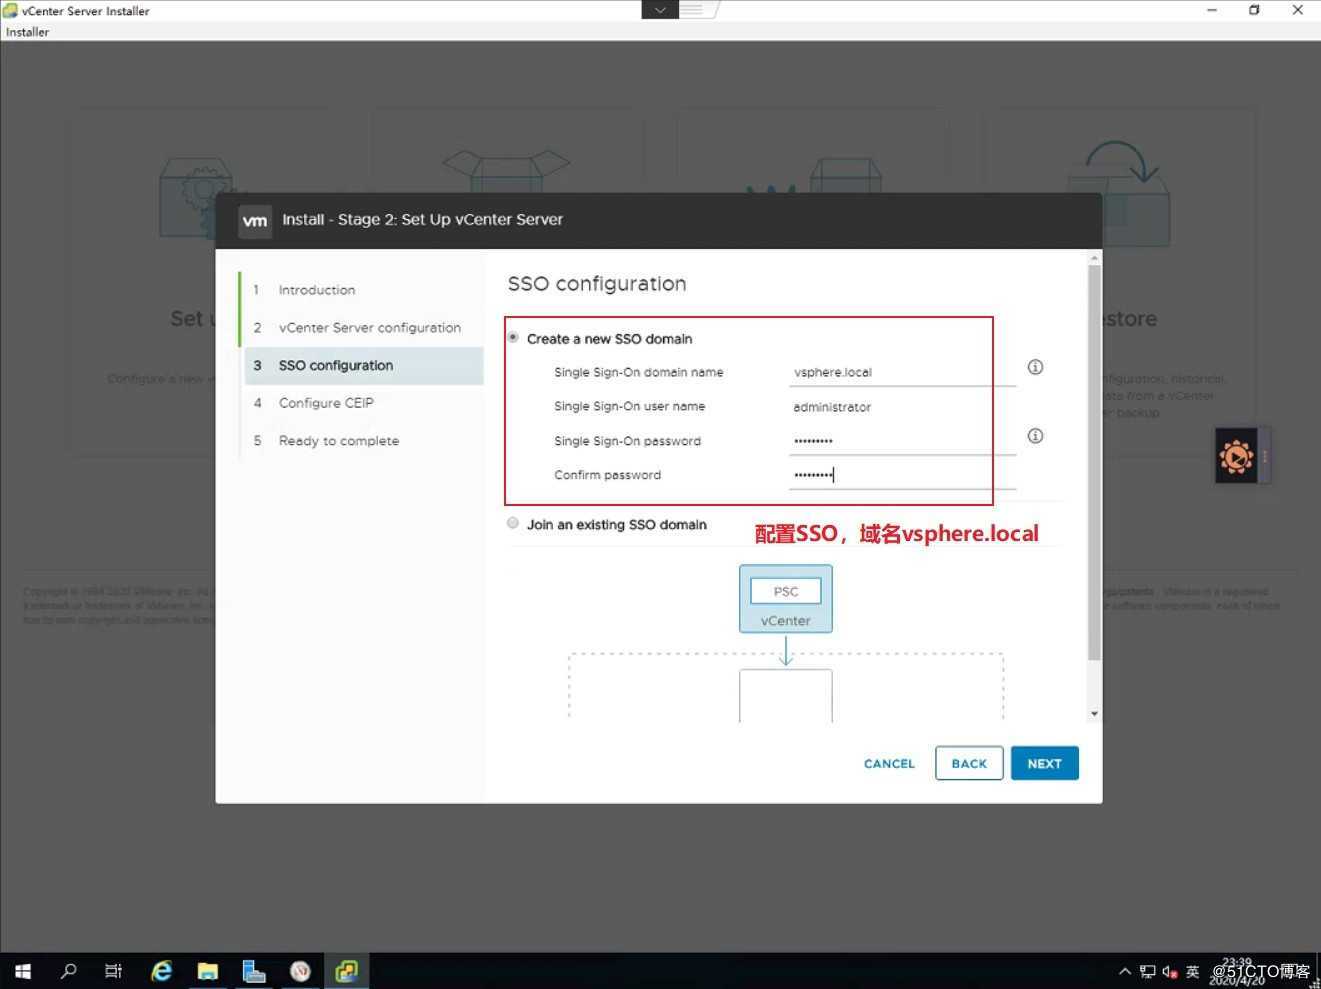1321x989 pixels.
Task: Click the round white taskbar app icon
Action: pos(300,971)
